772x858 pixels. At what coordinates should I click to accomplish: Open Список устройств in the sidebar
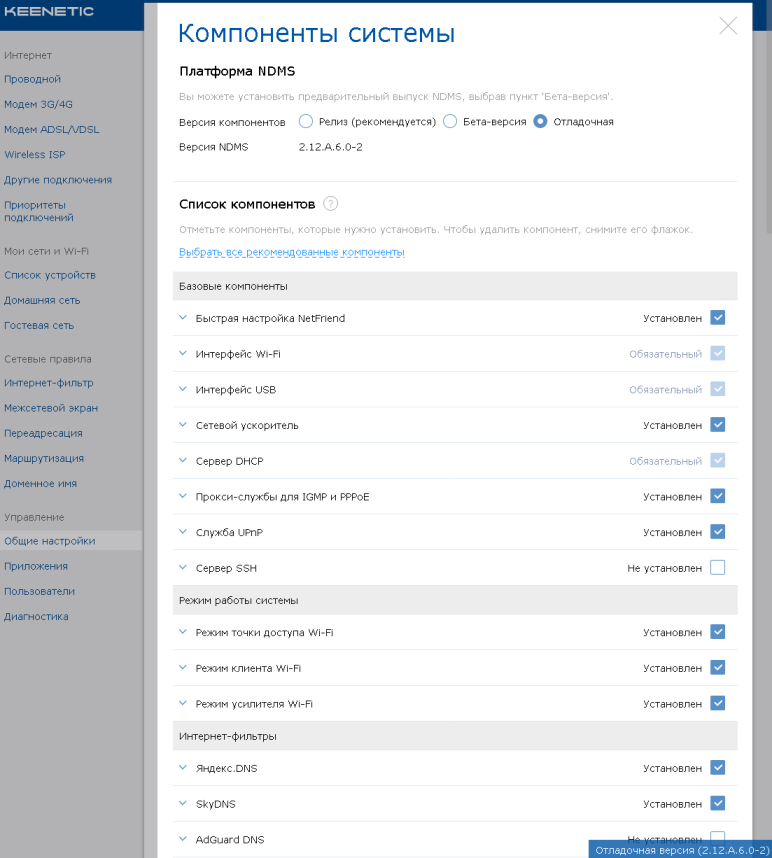[50, 275]
